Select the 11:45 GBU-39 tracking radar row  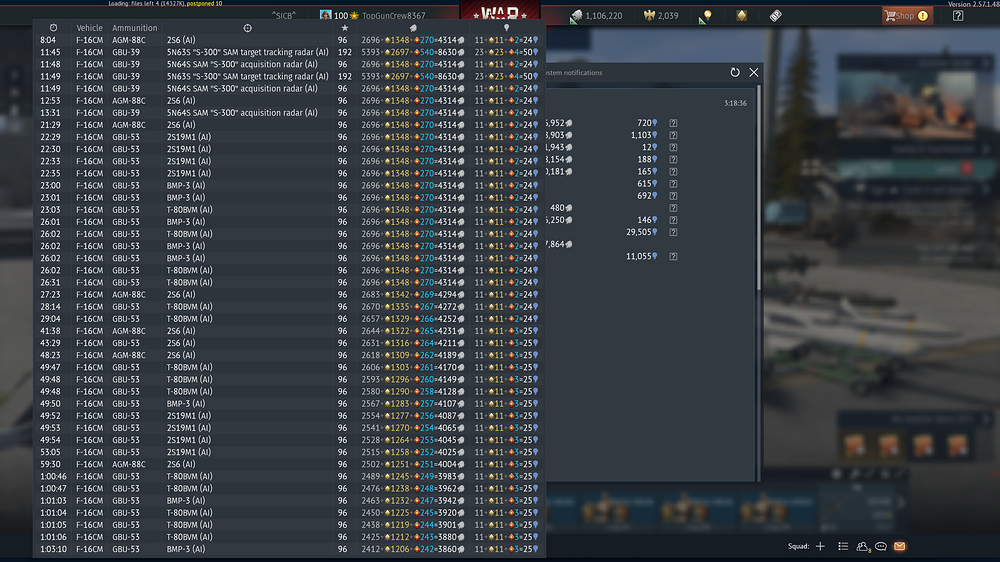tap(290, 52)
